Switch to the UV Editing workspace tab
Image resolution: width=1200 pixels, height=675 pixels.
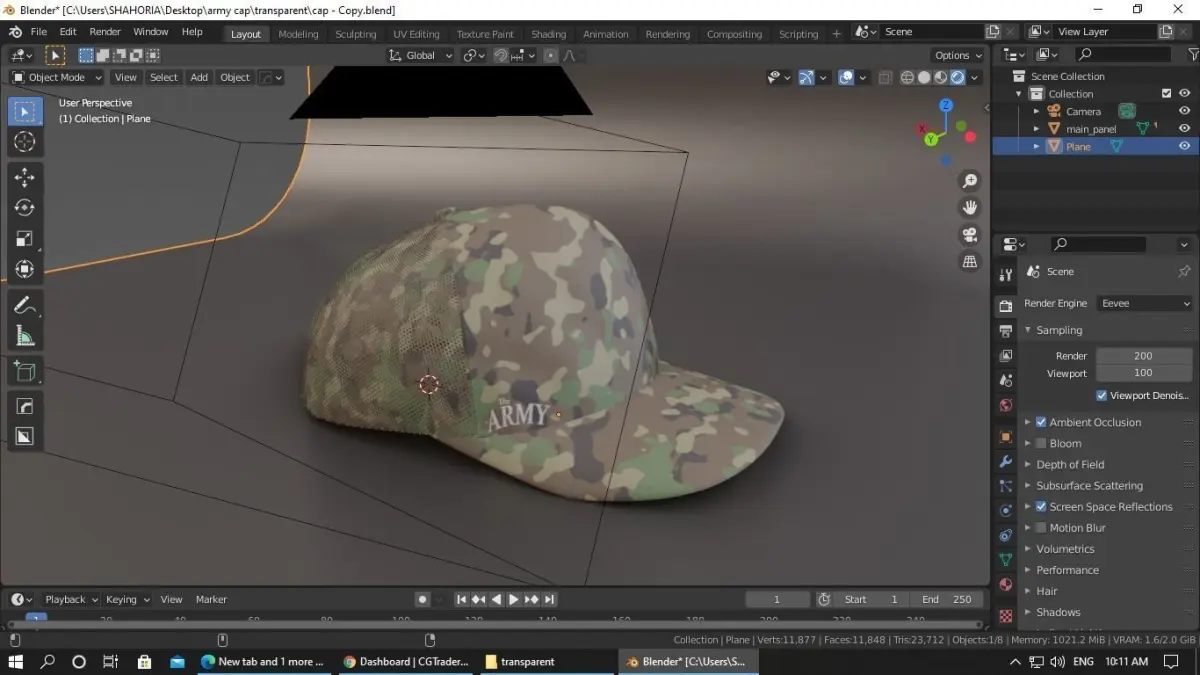[x=415, y=34]
